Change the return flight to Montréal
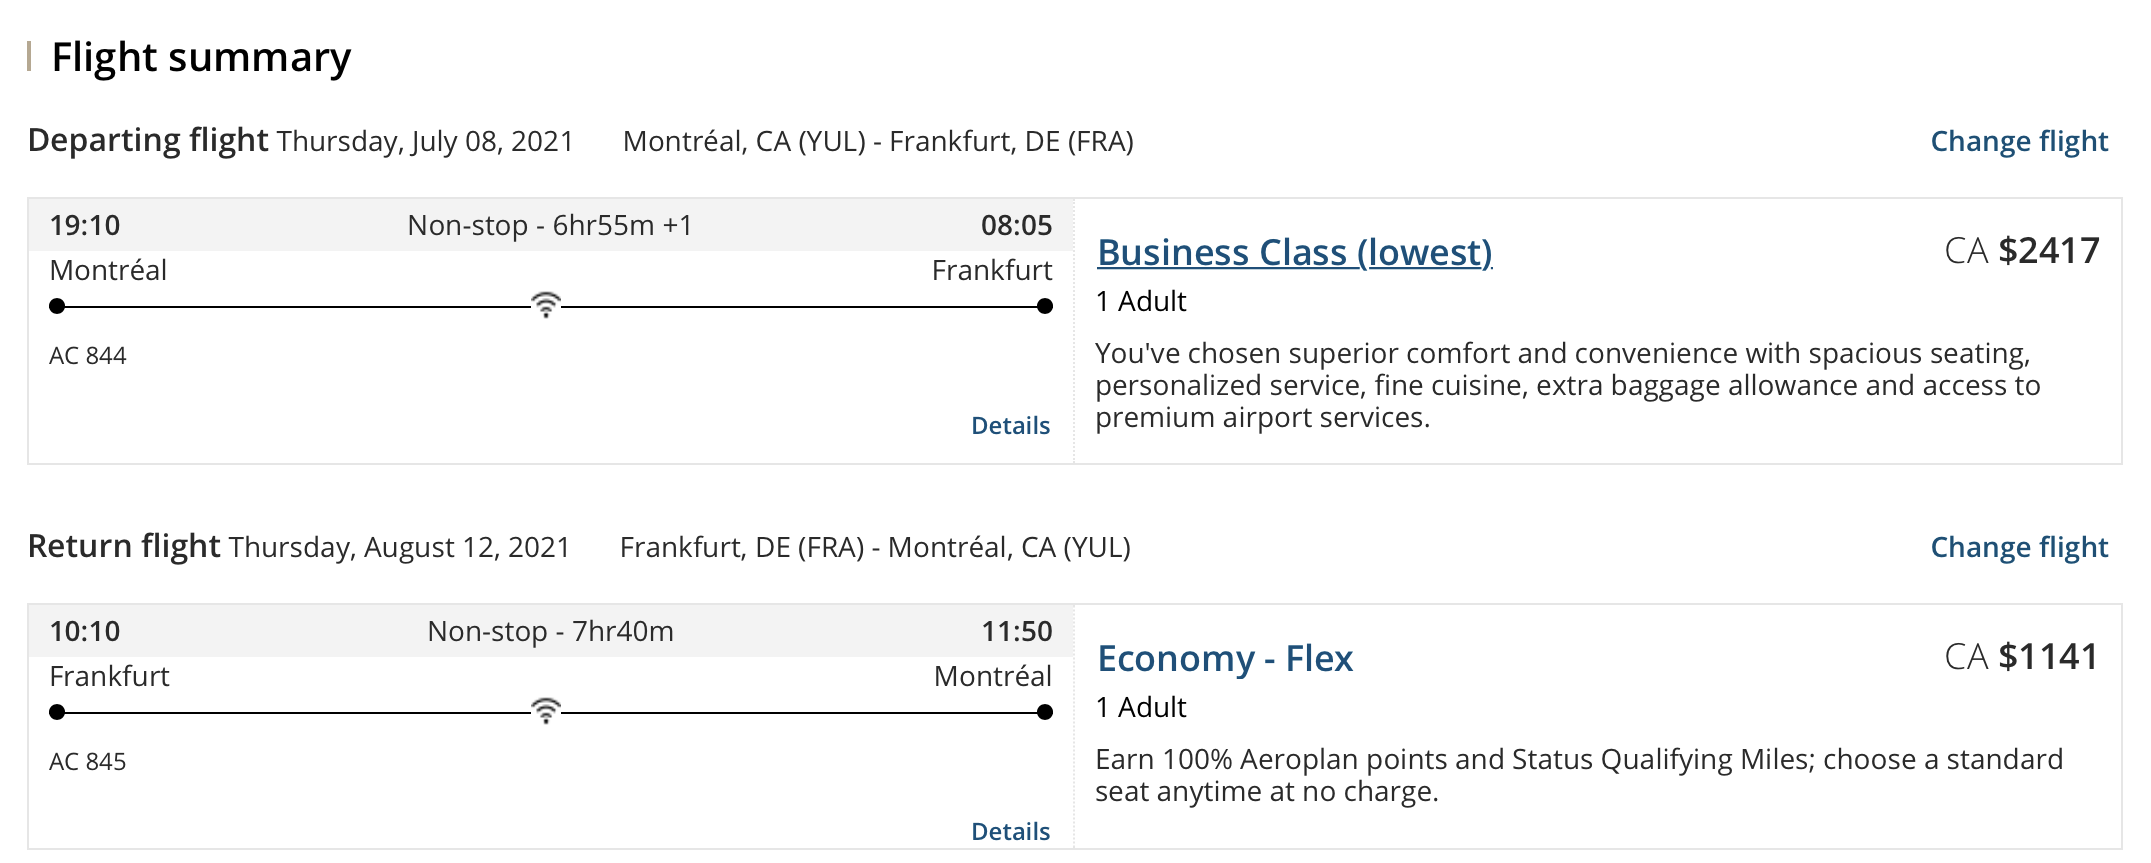This screenshot has width=2151, height=863. (2018, 547)
